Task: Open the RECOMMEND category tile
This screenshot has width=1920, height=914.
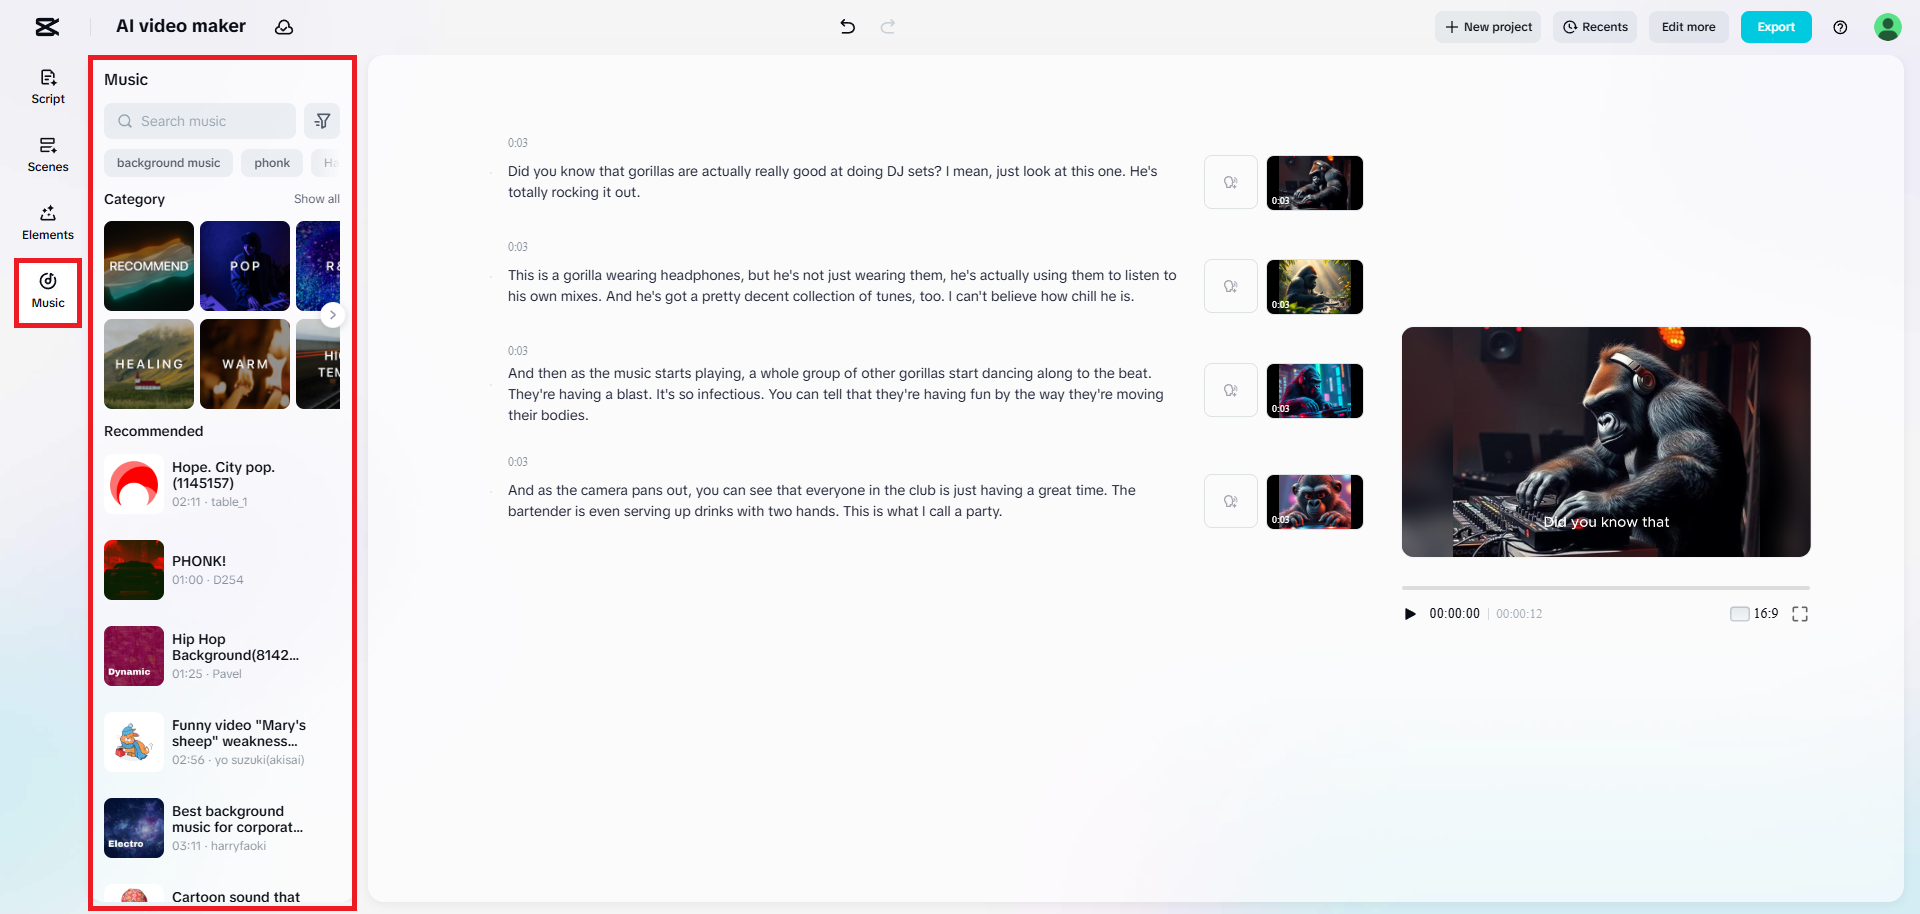Action: pyautogui.click(x=149, y=266)
